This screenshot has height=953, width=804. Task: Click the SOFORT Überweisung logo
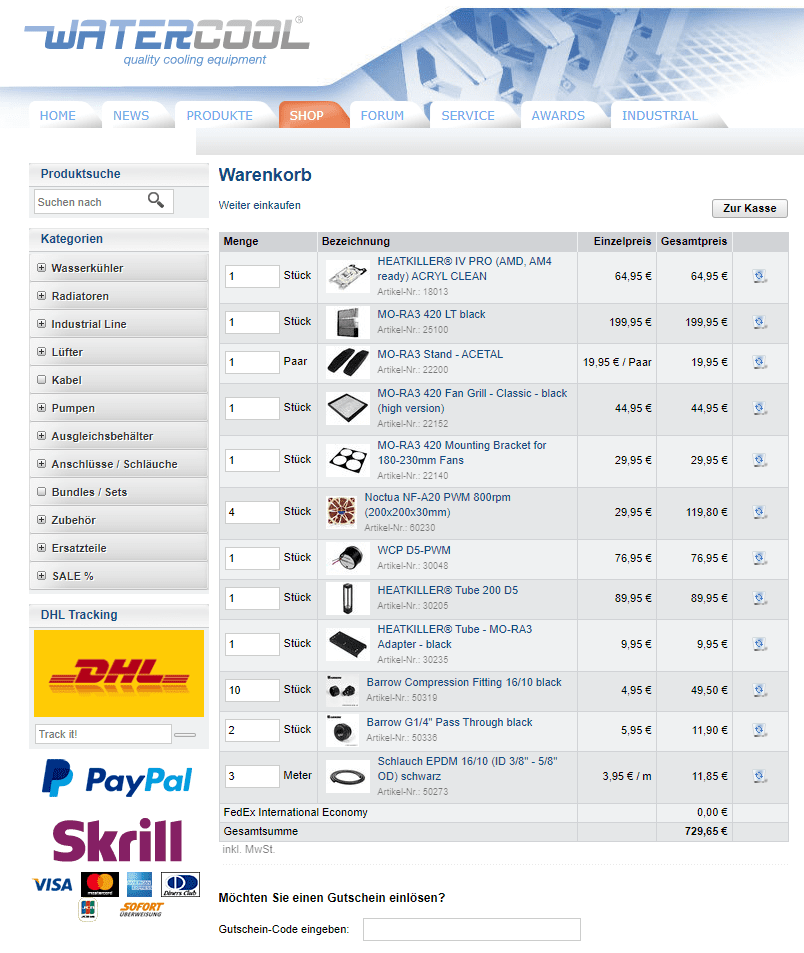click(141, 909)
